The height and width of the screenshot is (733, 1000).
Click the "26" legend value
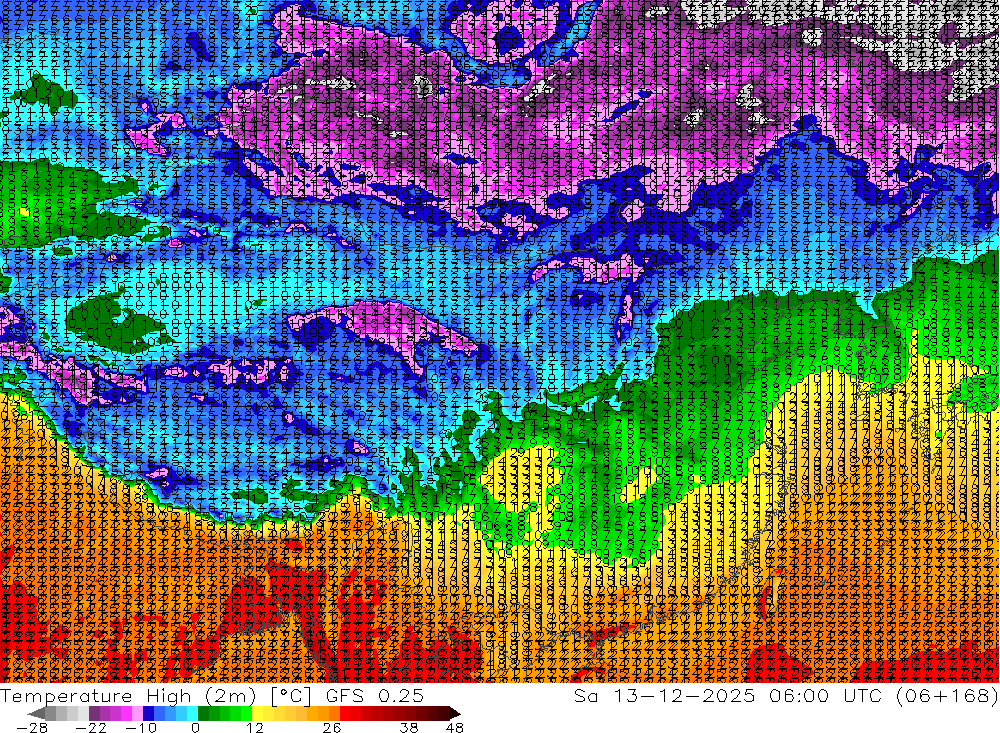click(x=332, y=728)
